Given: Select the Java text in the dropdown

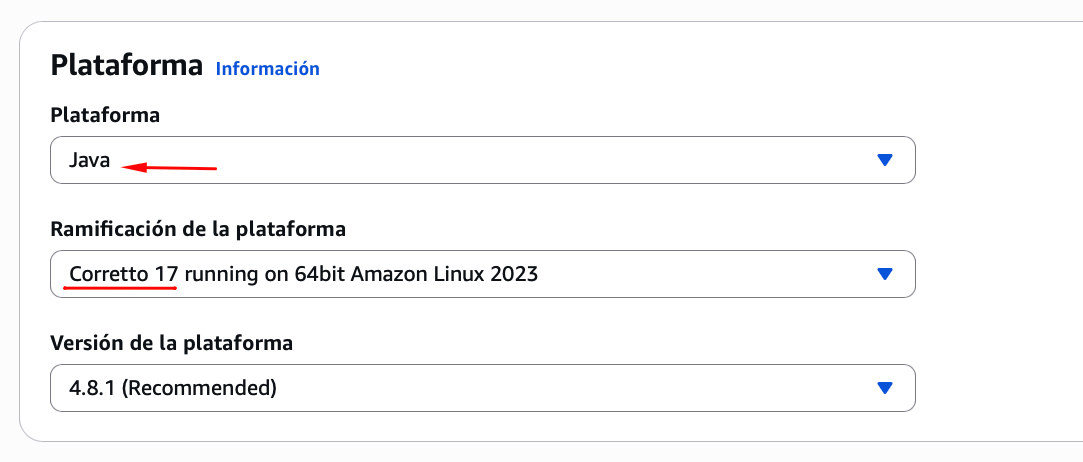Looking at the screenshot, I should (x=89, y=160).
